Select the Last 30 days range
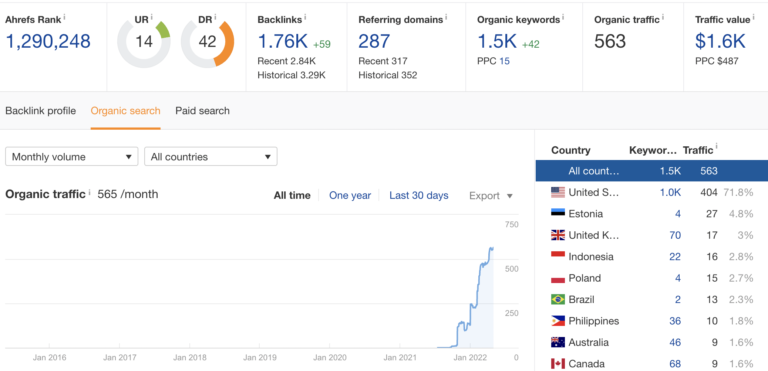Viewport: 768px width, 371px height. pyautogui.click(x=419, y=196)
